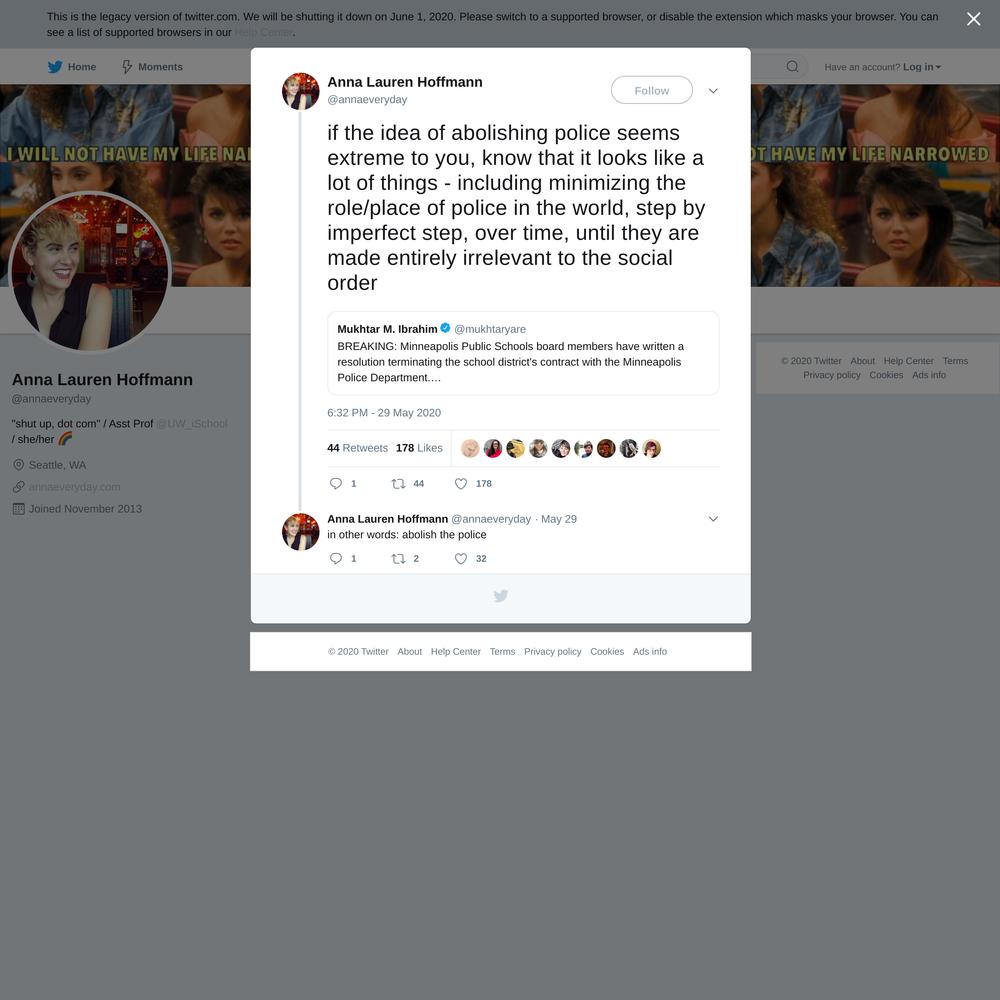
Task: Open the 44 Retweets list
Action: click(357, 448)
